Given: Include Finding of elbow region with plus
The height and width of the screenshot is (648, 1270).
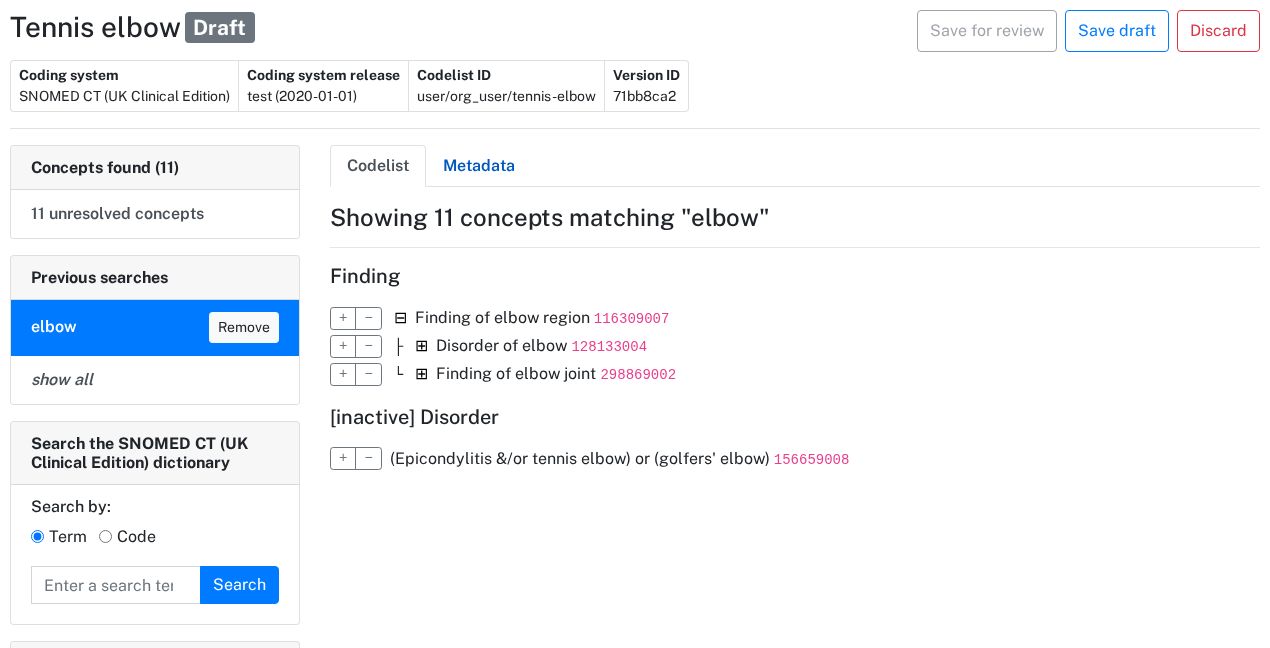Looking at the screenshot, I should click(343, 318).
